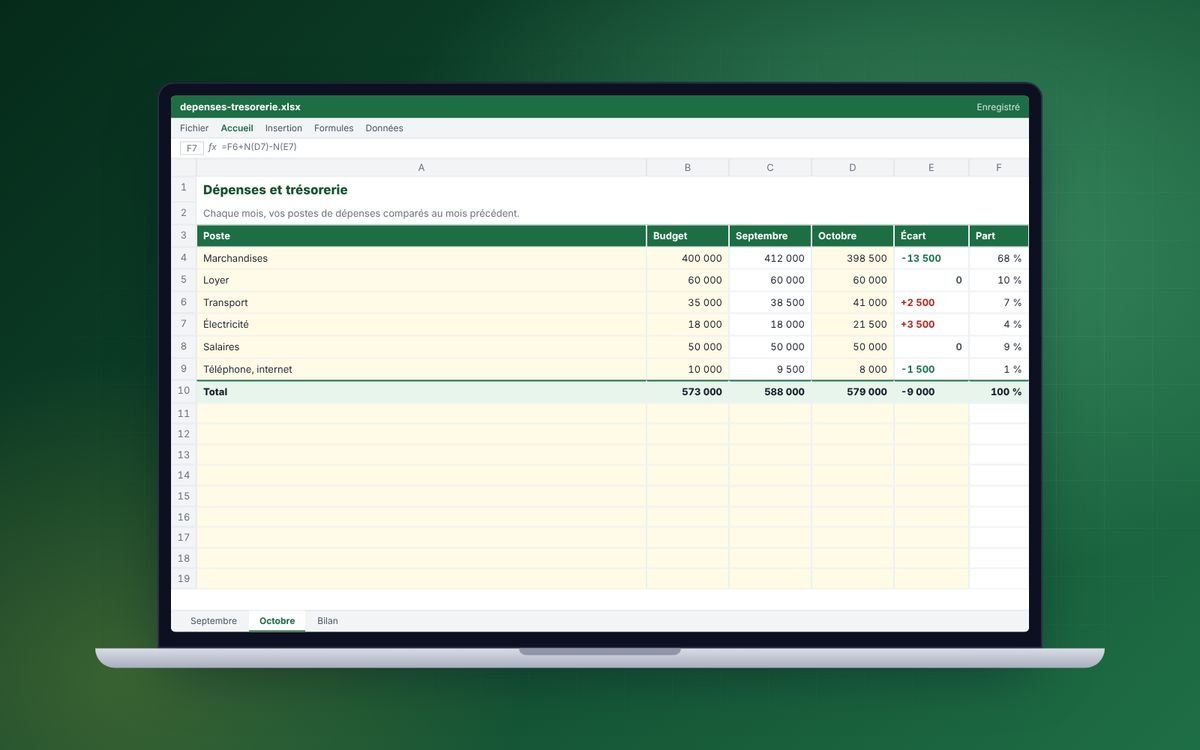1200x750 pixels.
Task: Click the +2 500 Transport écart value
Action: [931, 302]
